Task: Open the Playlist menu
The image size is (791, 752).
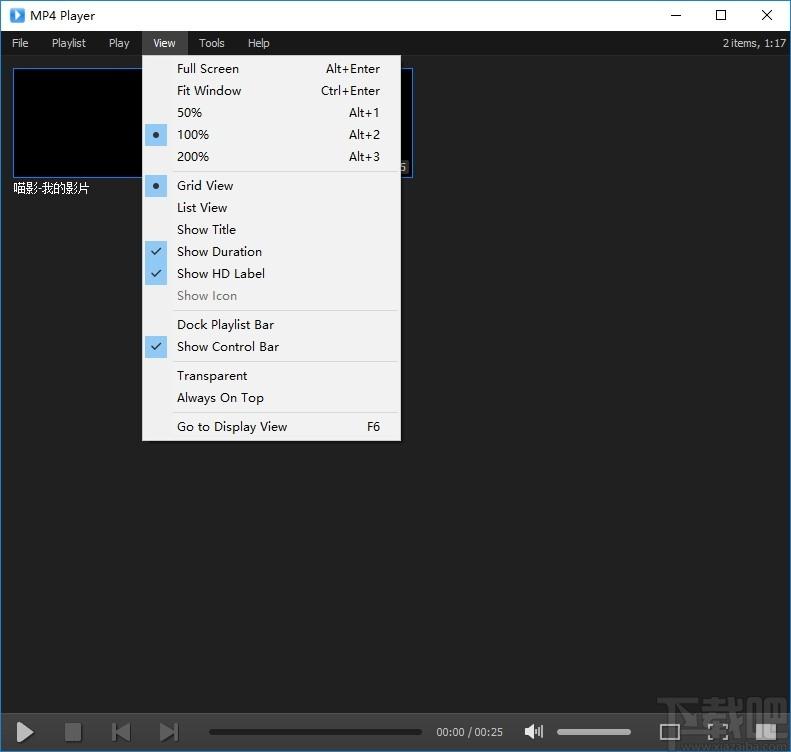Action: (x=69, y=43)
